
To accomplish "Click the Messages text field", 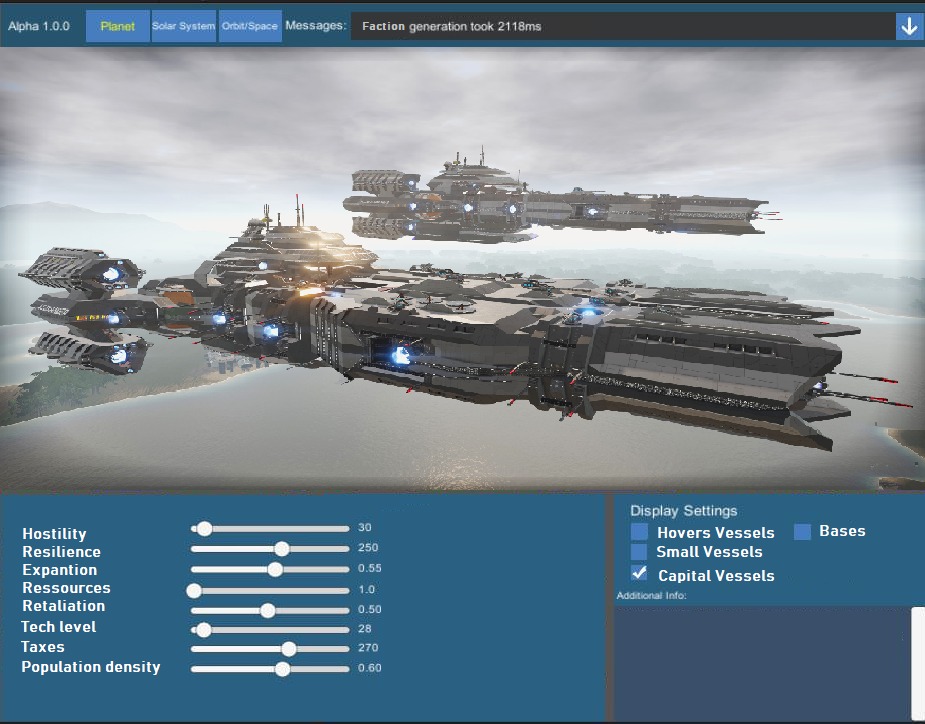I will [622, 27].
